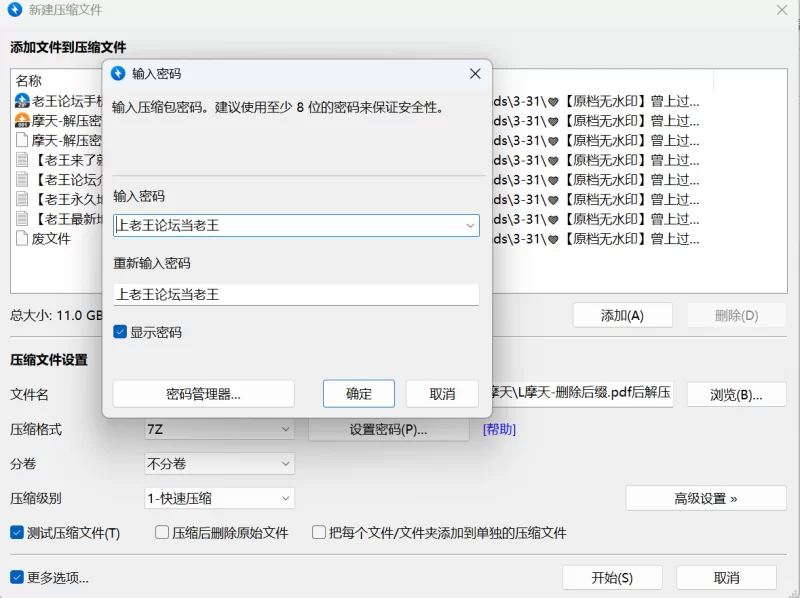Open the 分卷 不分卷 dropdown
Viewport: 800px width, 598px height.
(x=219, y=464)
